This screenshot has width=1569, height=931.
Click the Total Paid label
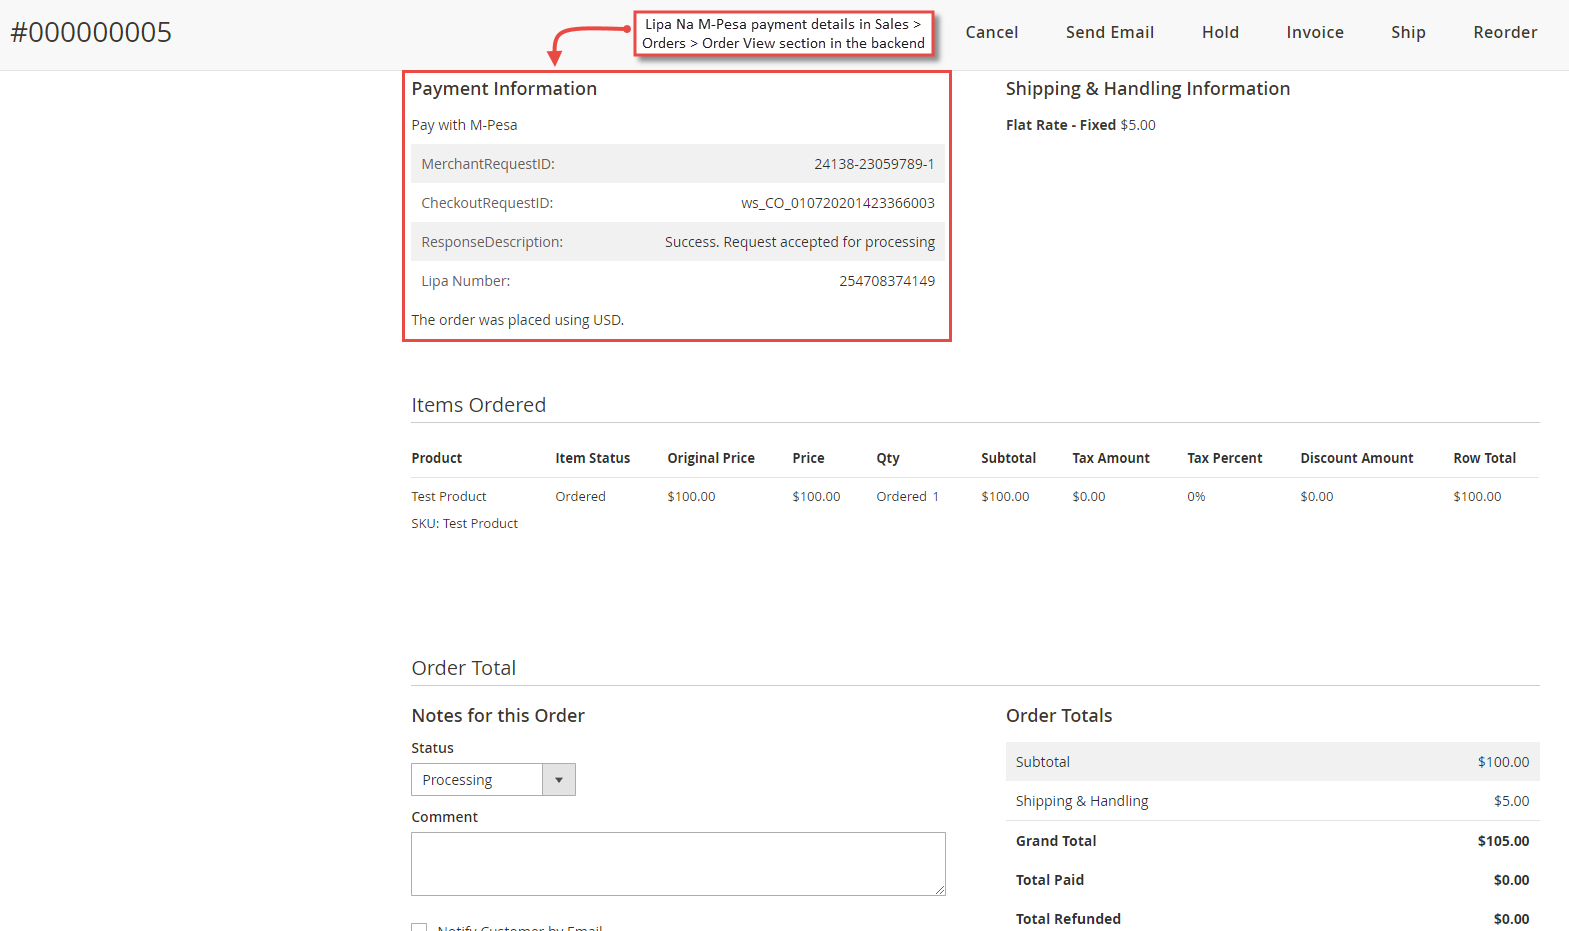1050,880
